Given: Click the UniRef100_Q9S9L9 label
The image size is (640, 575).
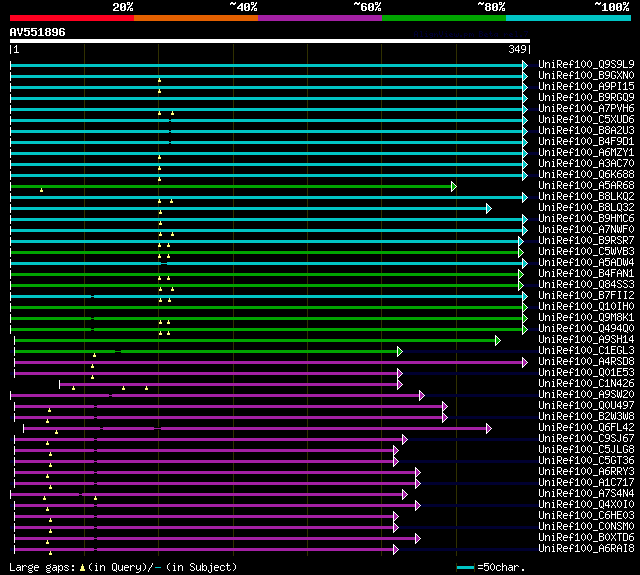Looking at the screenshot, I should click(x=586, y=64).
